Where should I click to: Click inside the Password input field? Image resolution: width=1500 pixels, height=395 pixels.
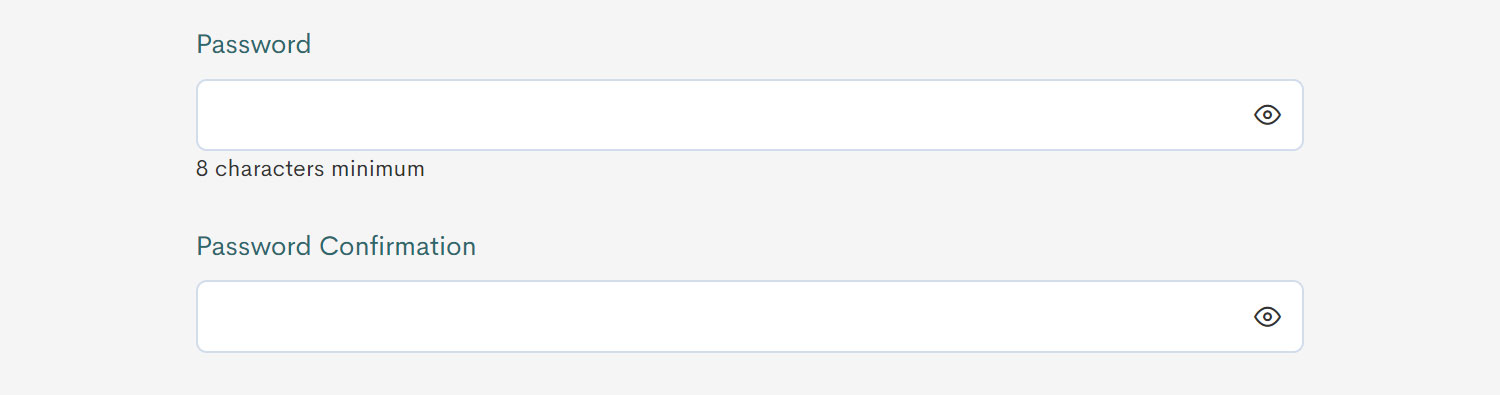[750, 115]
